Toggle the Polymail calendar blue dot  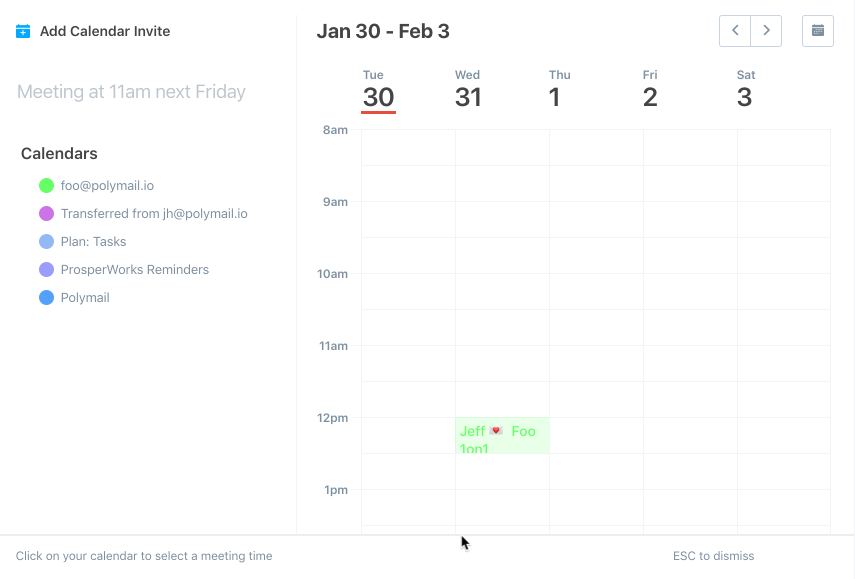pyautogui.click(x=46, y=298)
